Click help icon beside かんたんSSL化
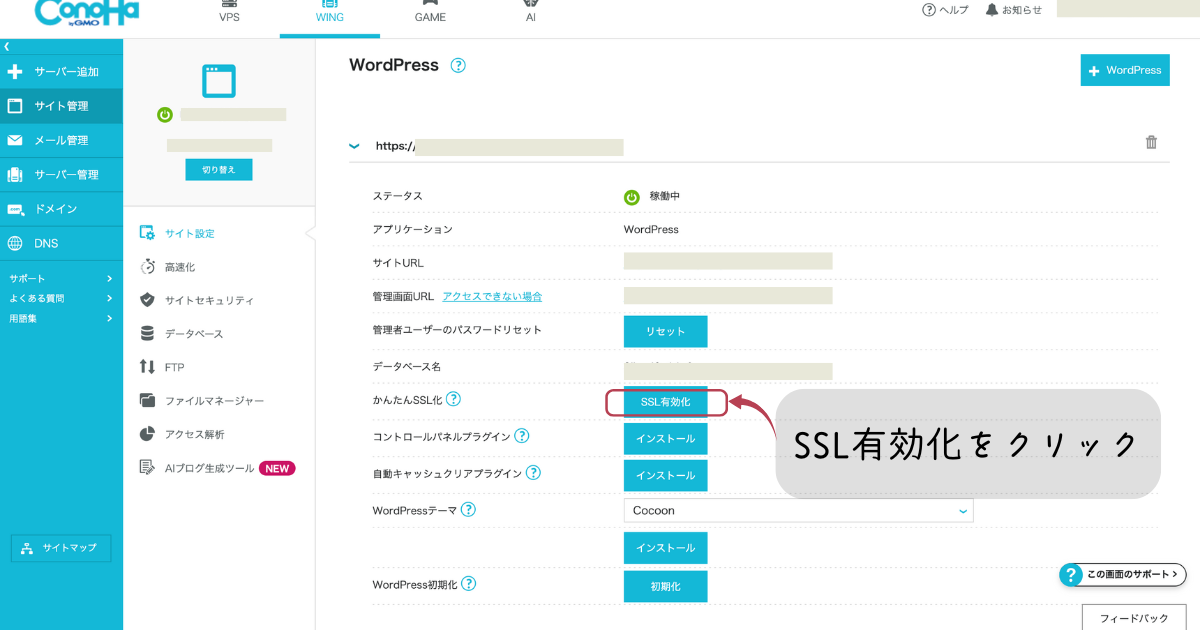The height and width of the screenshot is (630, 1200). 454,399
